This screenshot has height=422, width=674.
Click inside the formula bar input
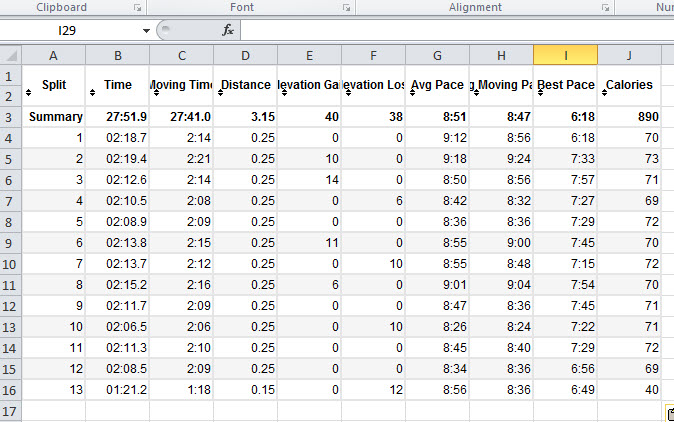[457, 31]
